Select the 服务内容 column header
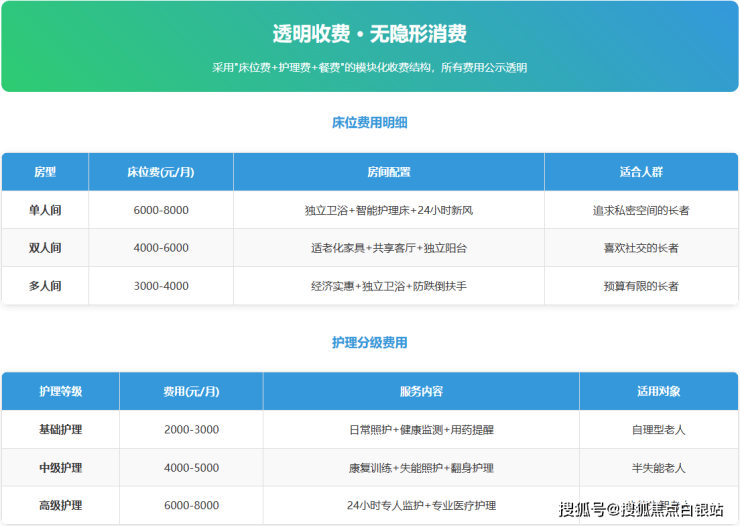The image size is (740, 526). tap(420, 391)
